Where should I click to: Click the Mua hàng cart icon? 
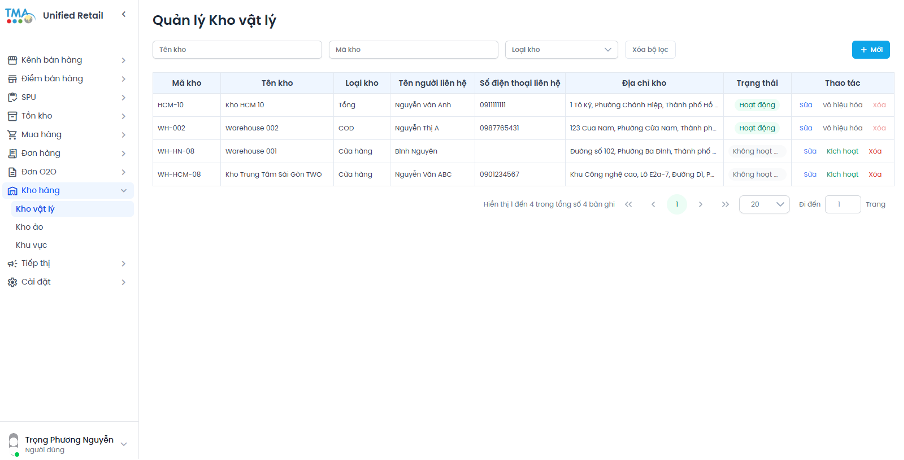click(x=13, y=134)
